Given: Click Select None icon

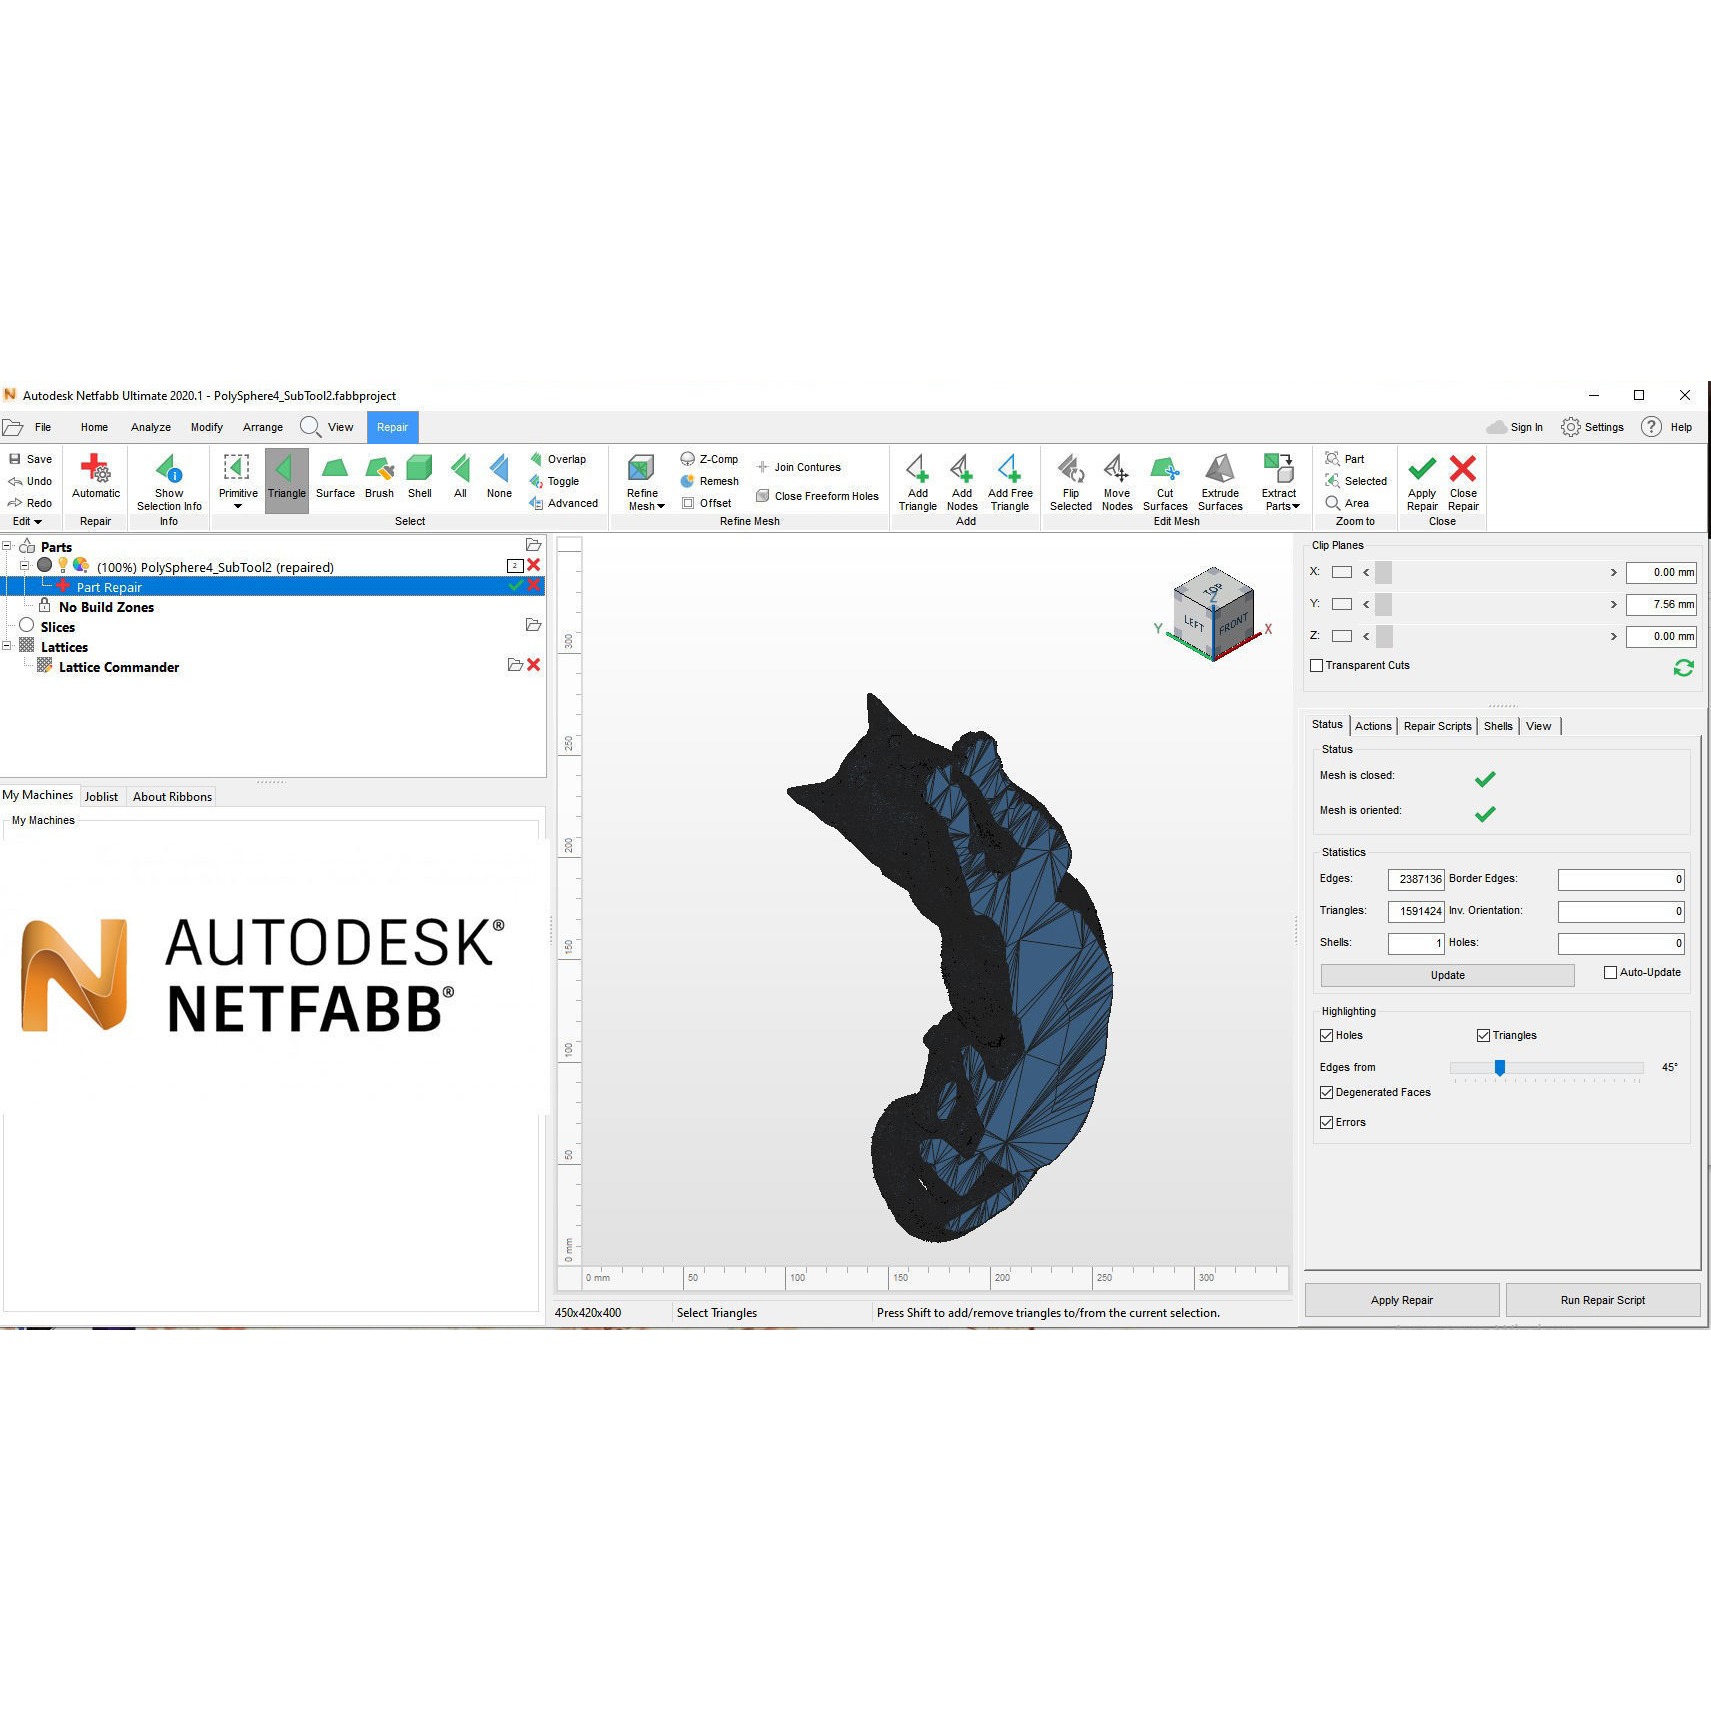Looking at the screenshot, I should click(499, 477).
